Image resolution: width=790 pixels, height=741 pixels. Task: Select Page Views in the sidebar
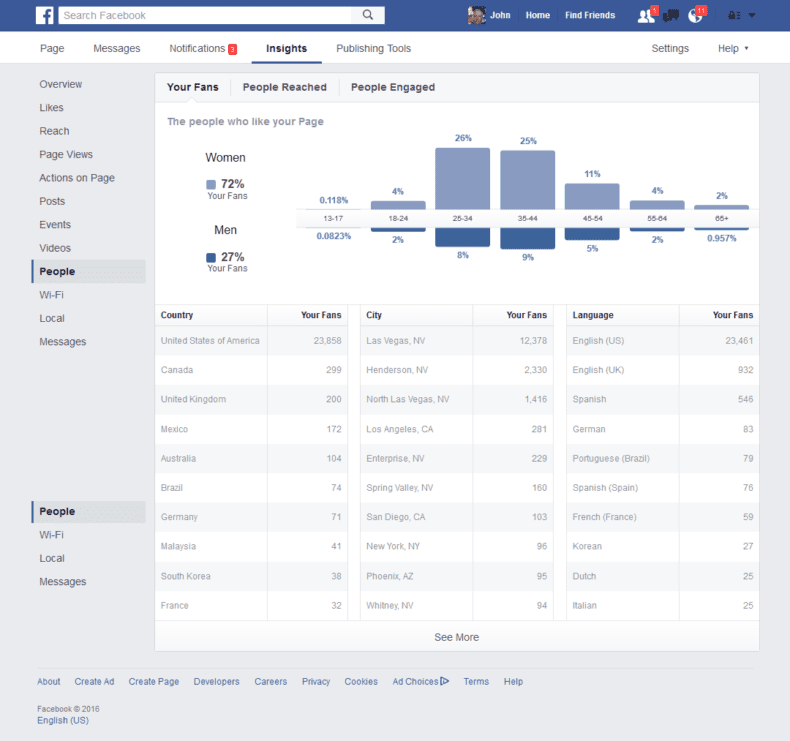coord(66,154)
